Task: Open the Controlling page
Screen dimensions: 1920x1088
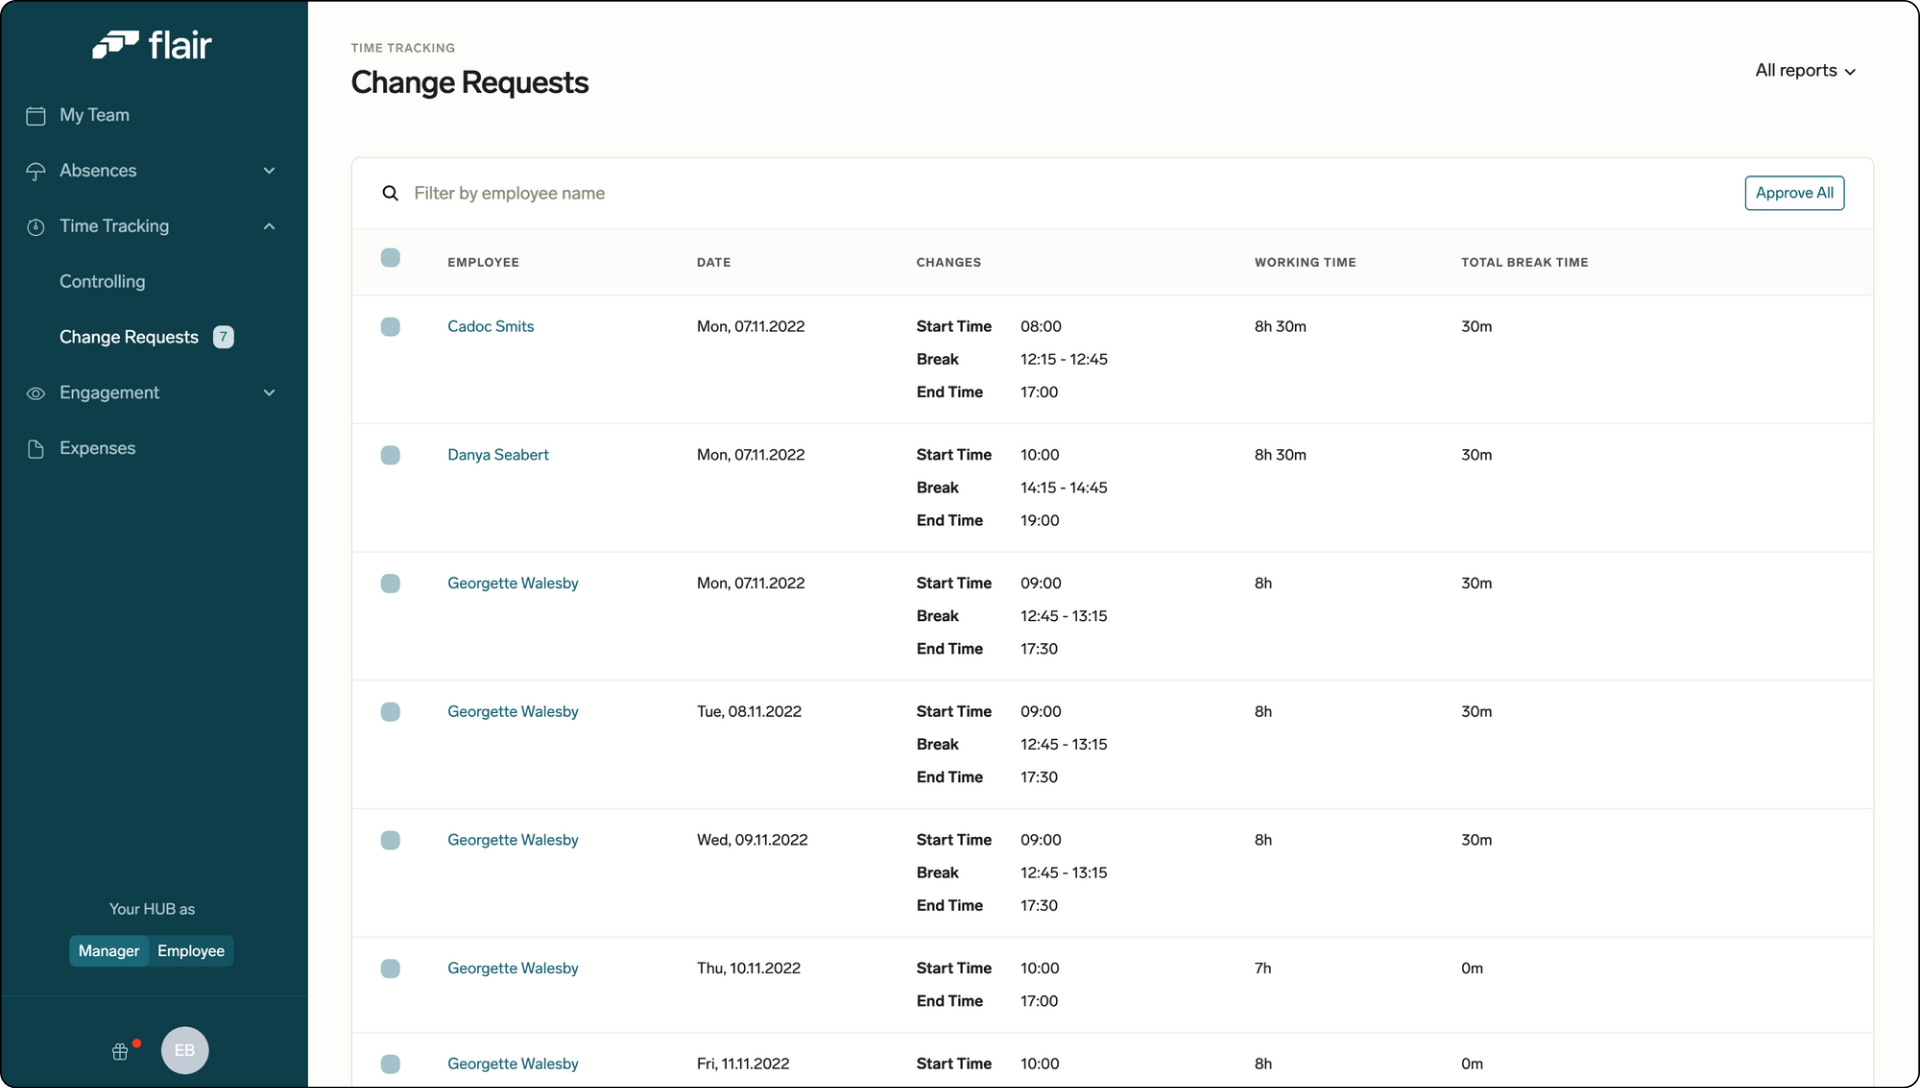Action: [x=101, y=281]
